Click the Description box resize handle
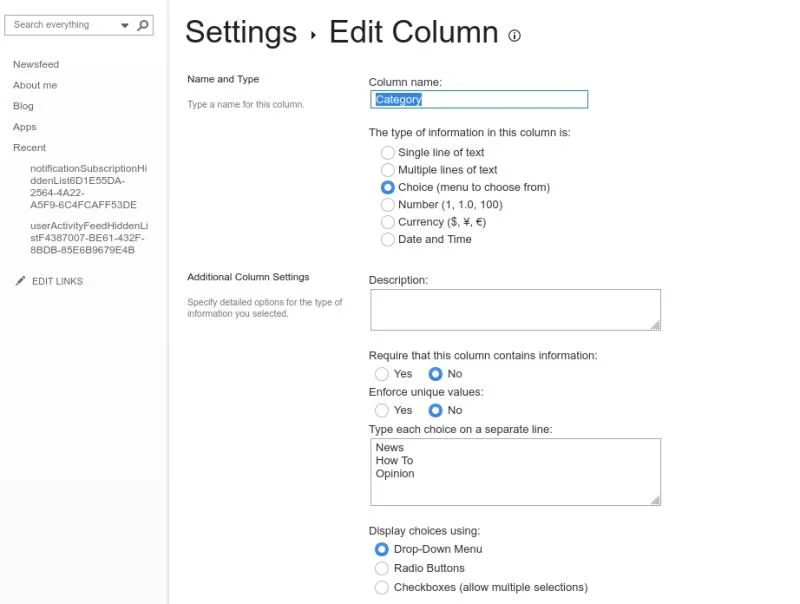This screenshot has width=800, height=604. (656, 325)
